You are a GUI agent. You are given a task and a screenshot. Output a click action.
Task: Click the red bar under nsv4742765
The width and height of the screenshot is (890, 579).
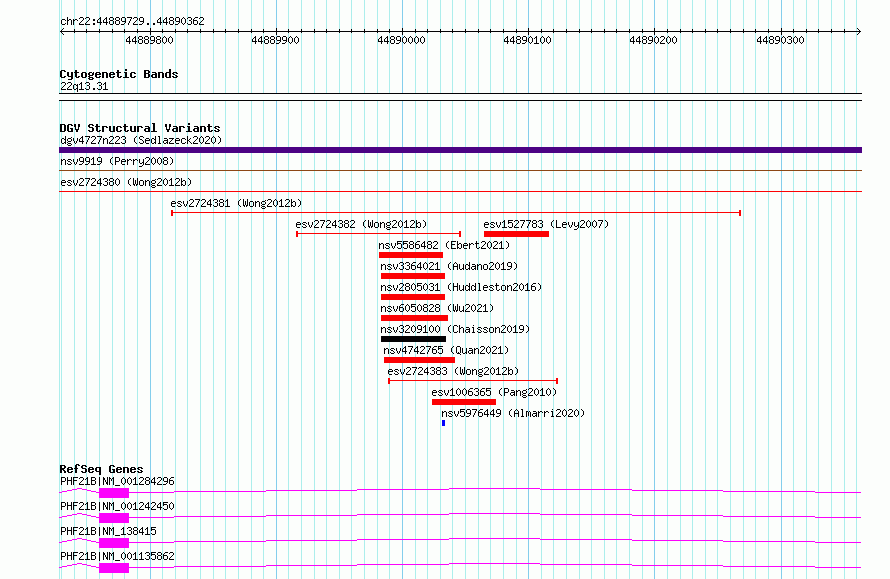[419, 360]
